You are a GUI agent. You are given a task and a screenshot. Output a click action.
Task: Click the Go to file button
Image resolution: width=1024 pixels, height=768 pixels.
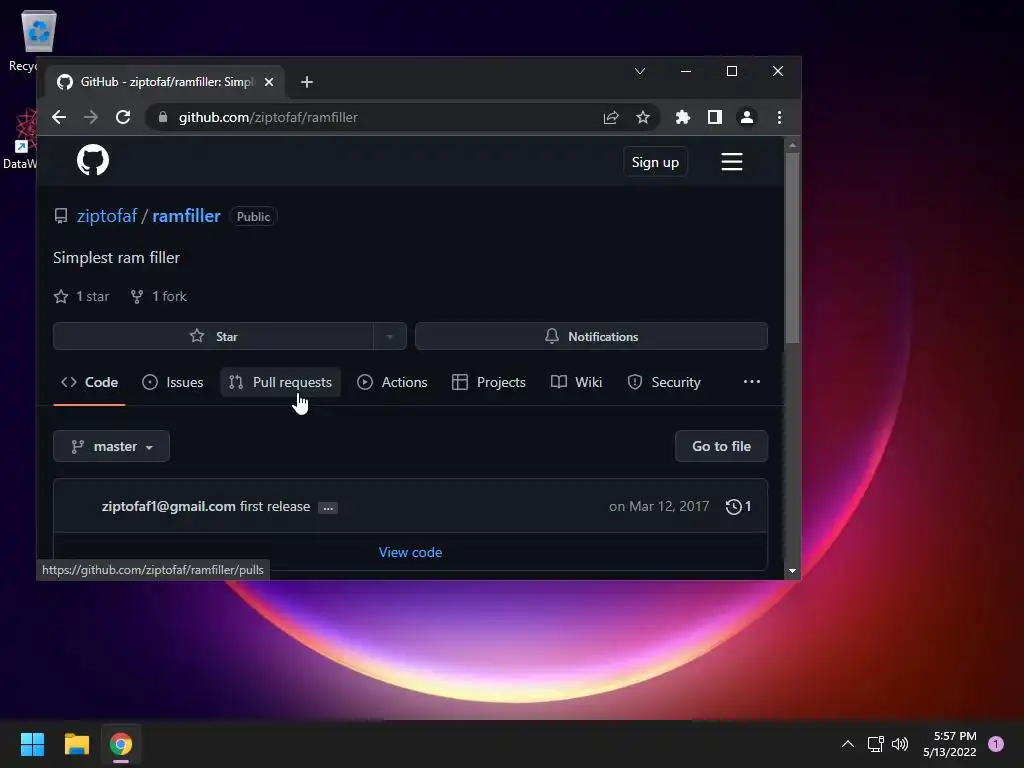721,447
